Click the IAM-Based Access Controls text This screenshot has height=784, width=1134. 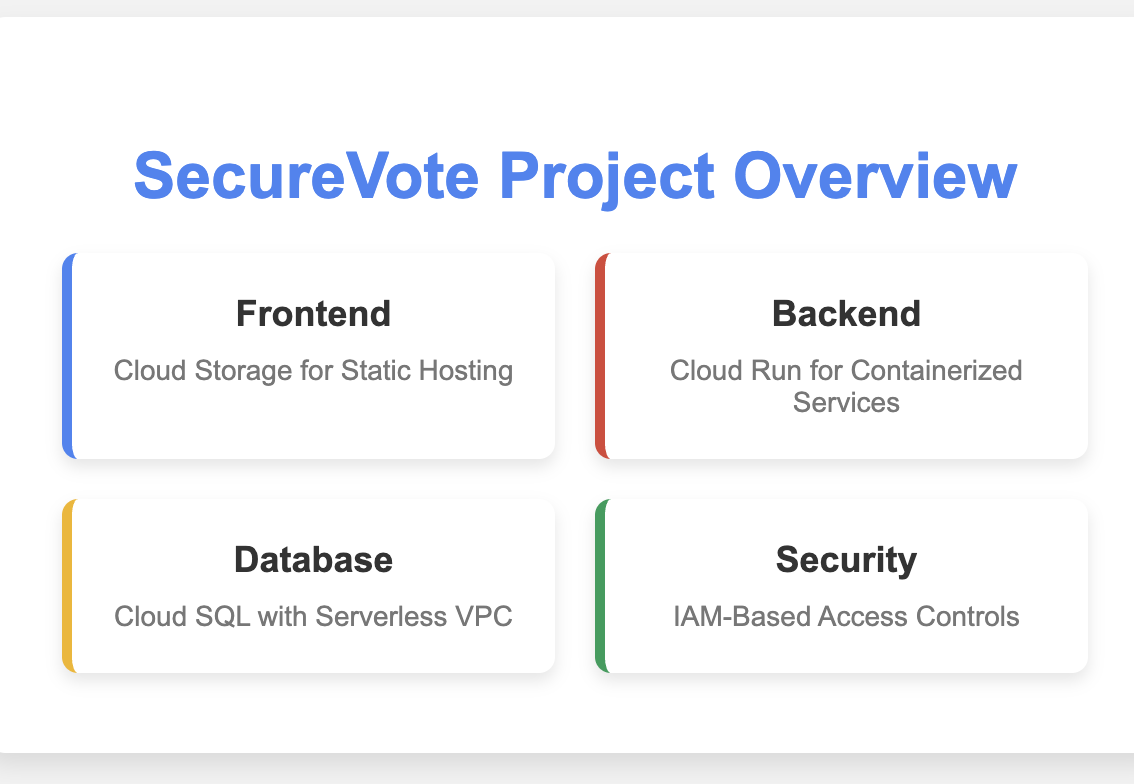846,616
